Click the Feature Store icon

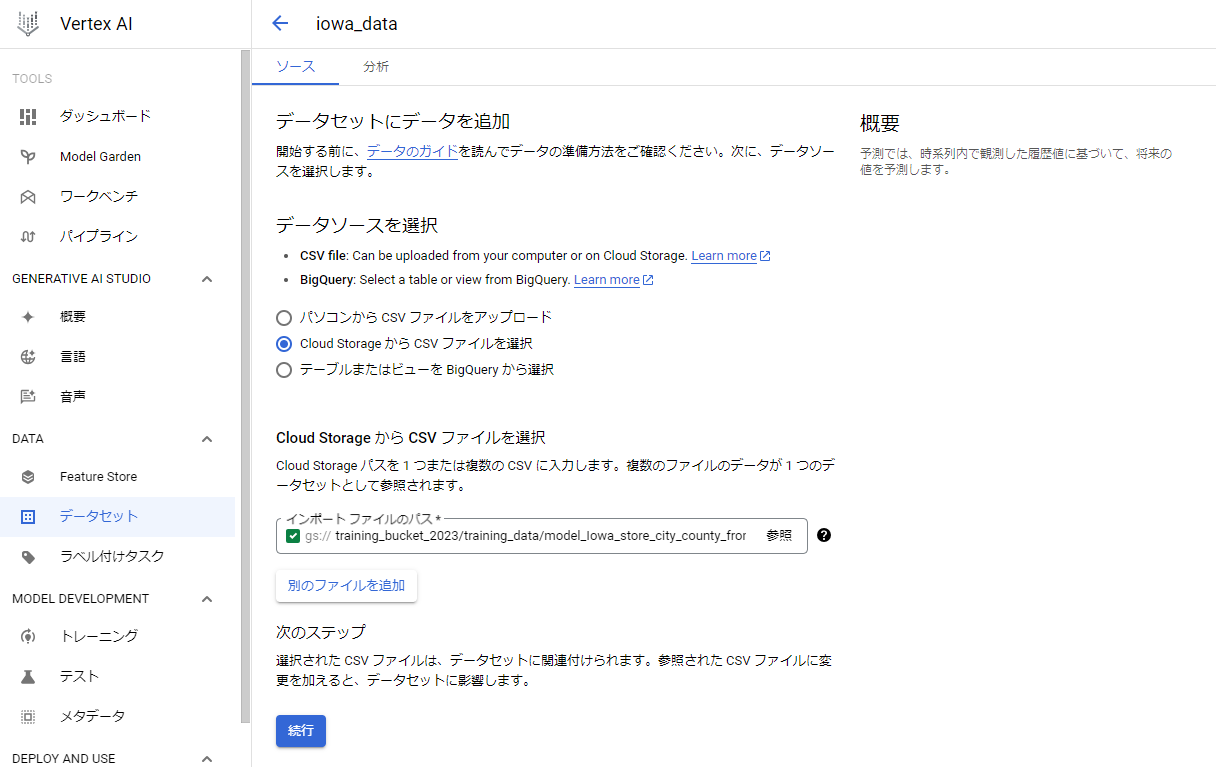click(x=28, y=476)
